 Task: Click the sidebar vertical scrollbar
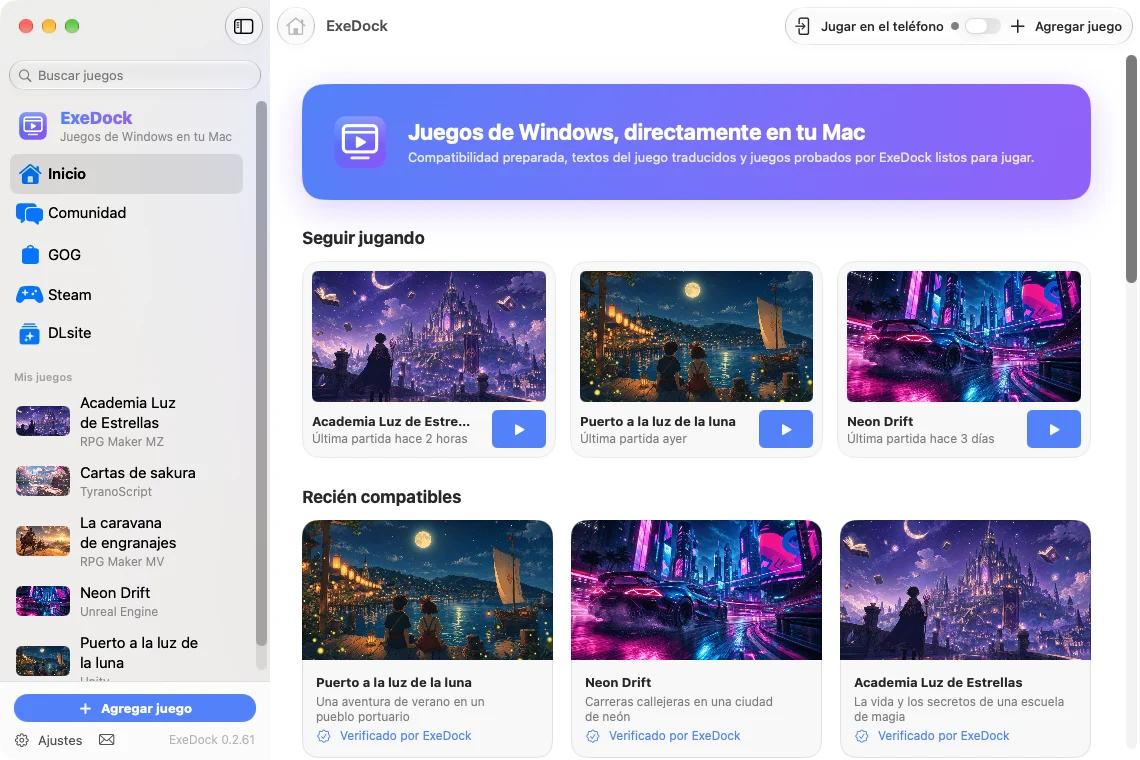pos(261,373)
